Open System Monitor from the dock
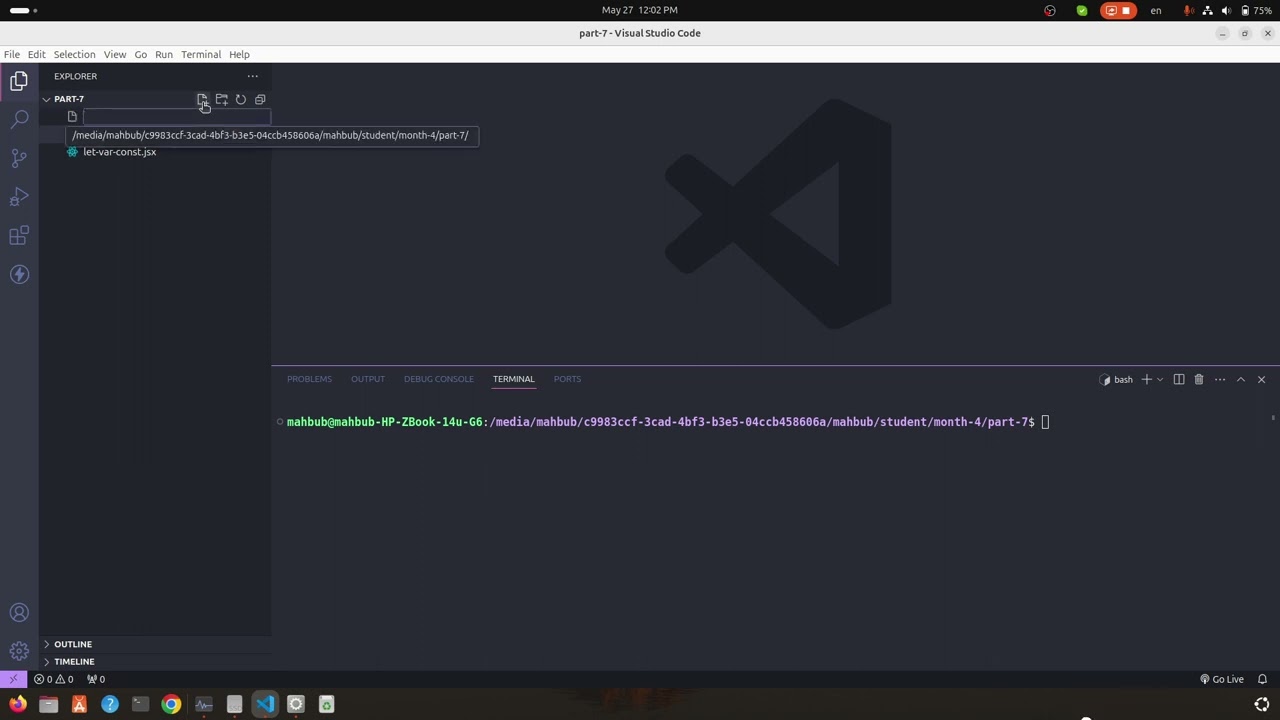Screen dimensions: 1280x720 coord(203,705)
